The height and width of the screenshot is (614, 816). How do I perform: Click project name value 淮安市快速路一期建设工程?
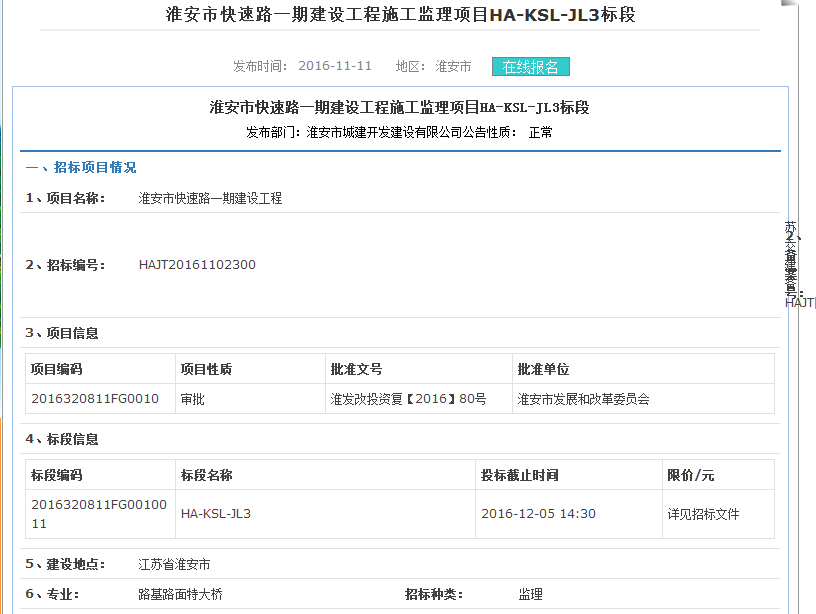click(x=210, y=198)
